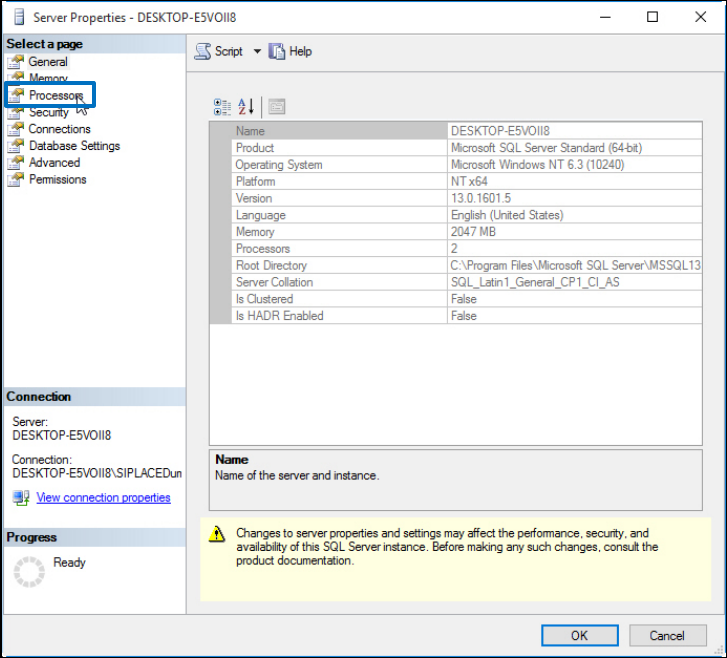Click the Ready progress spinner
The image size is (727, 658).
point(29,572)
